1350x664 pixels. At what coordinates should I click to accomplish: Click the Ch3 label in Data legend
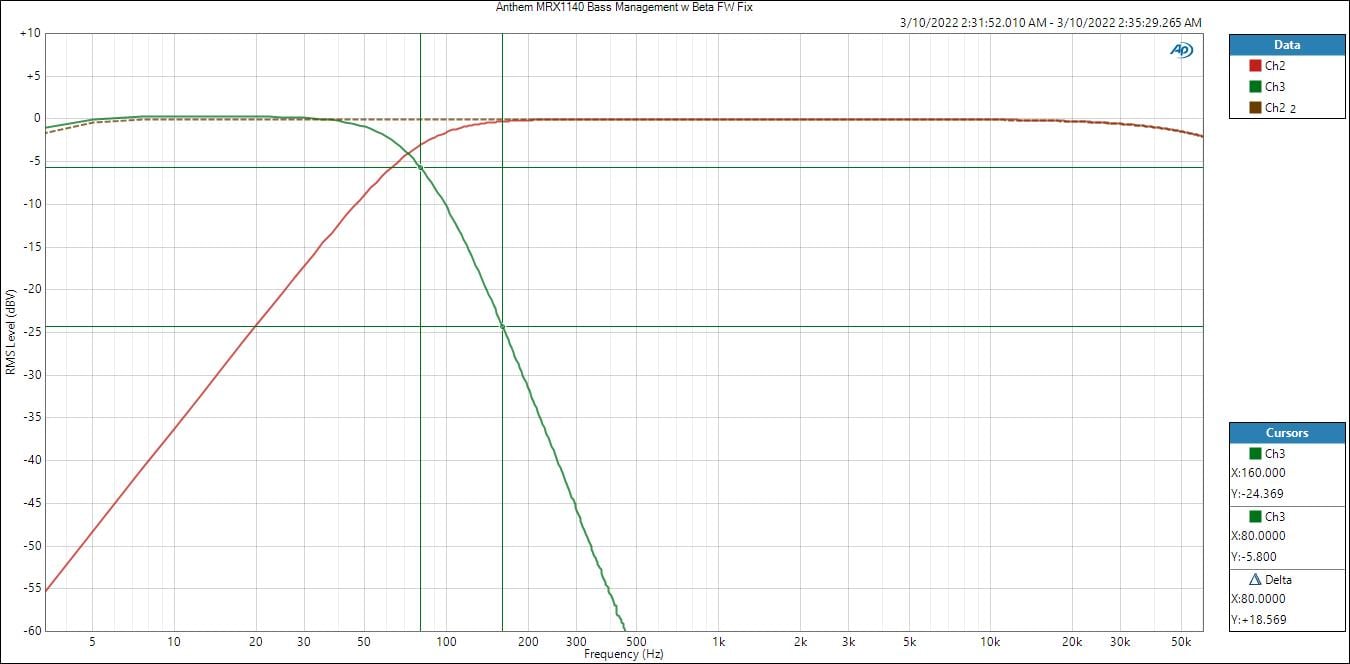(x=1274, y=87)
